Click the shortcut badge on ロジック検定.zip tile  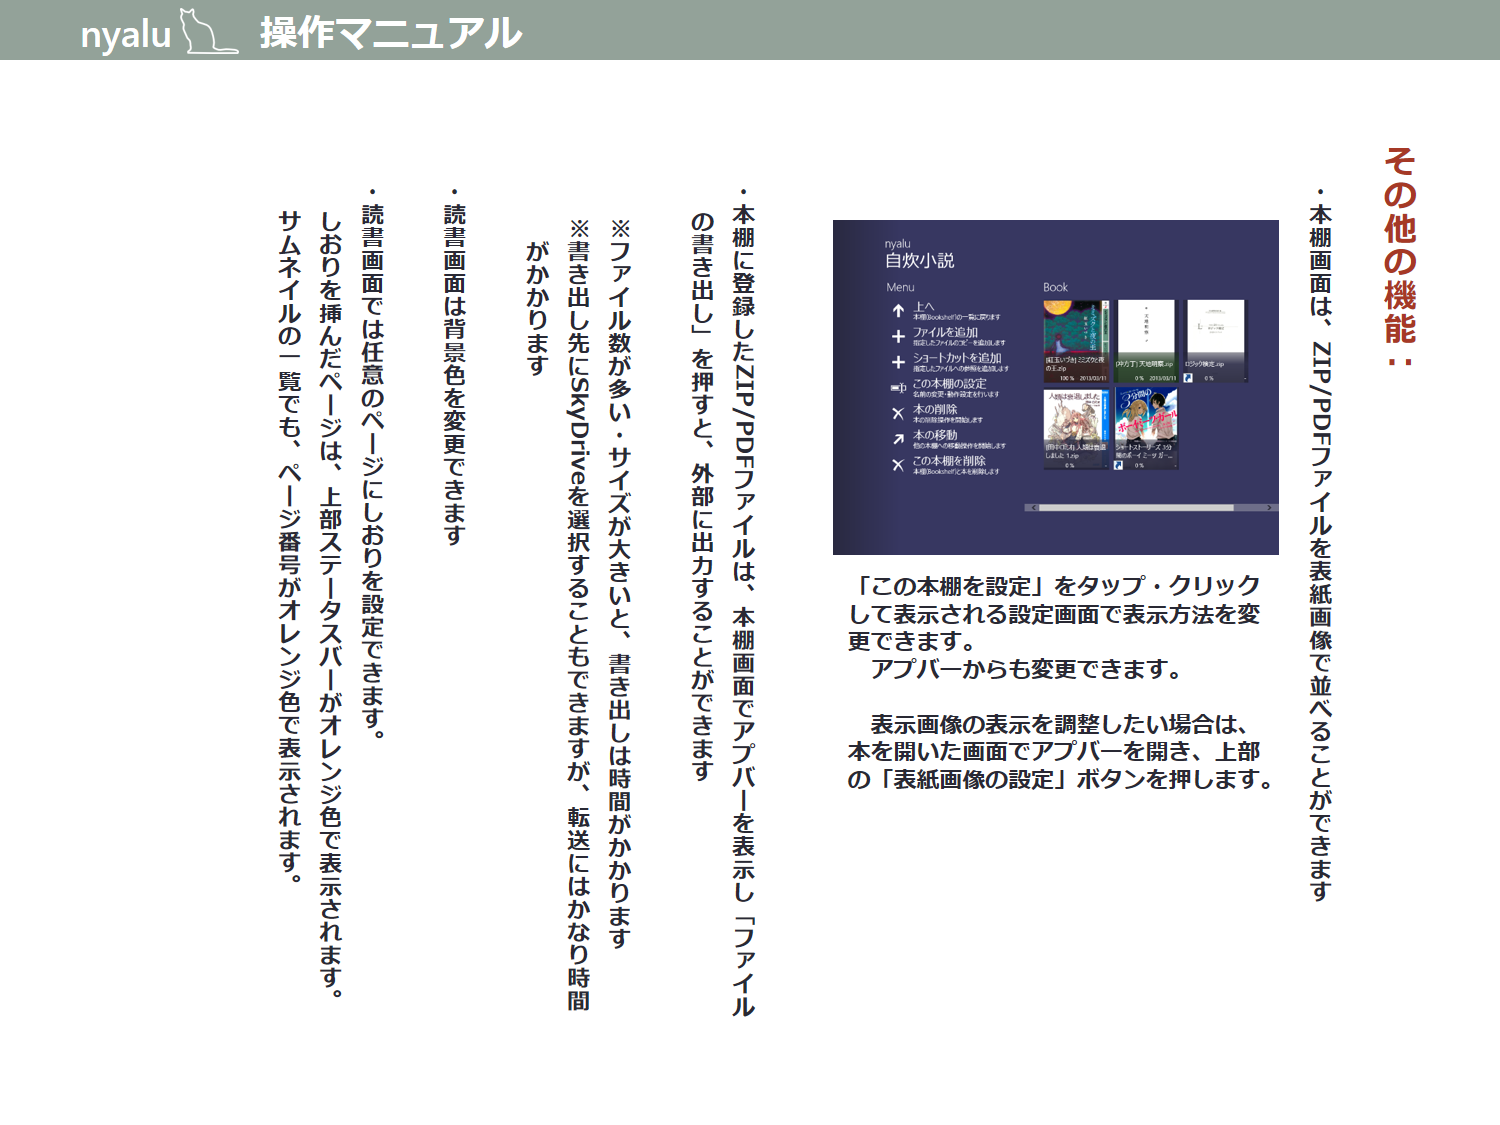tap(1188, 378)
